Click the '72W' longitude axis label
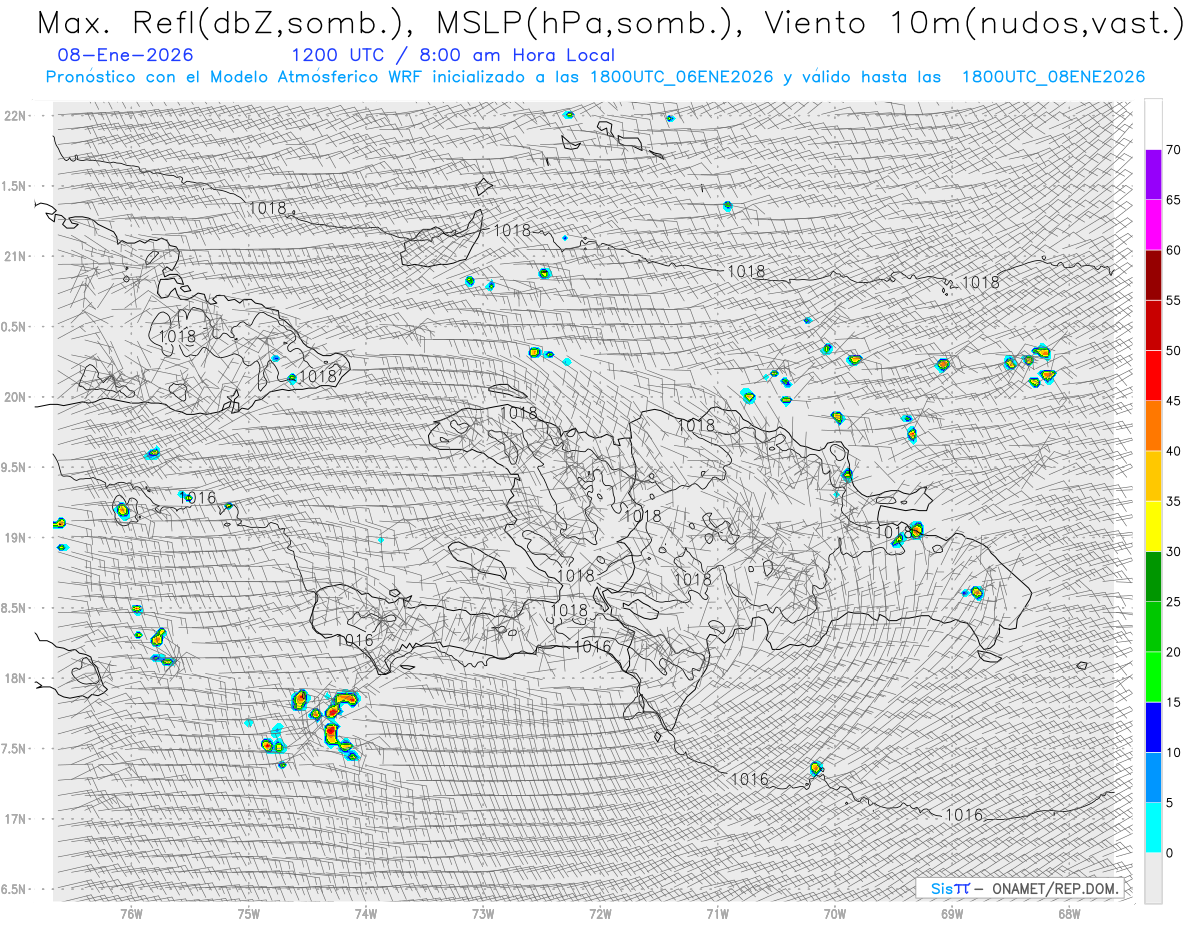This screenshot has height=927, width=1200. 600,914
